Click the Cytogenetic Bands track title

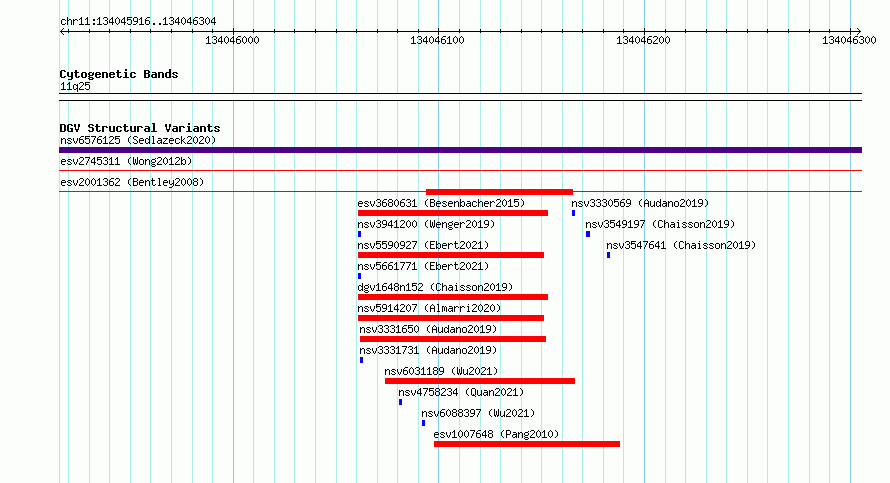point(119,74)
